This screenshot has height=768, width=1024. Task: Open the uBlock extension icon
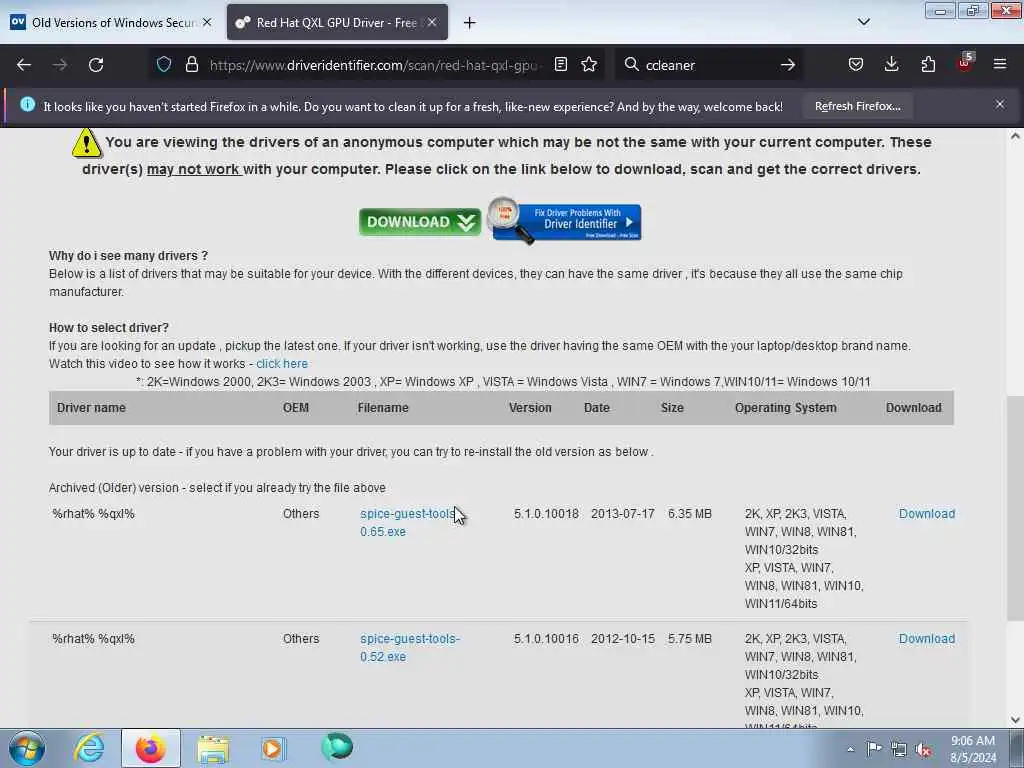[x=965, y=63]
